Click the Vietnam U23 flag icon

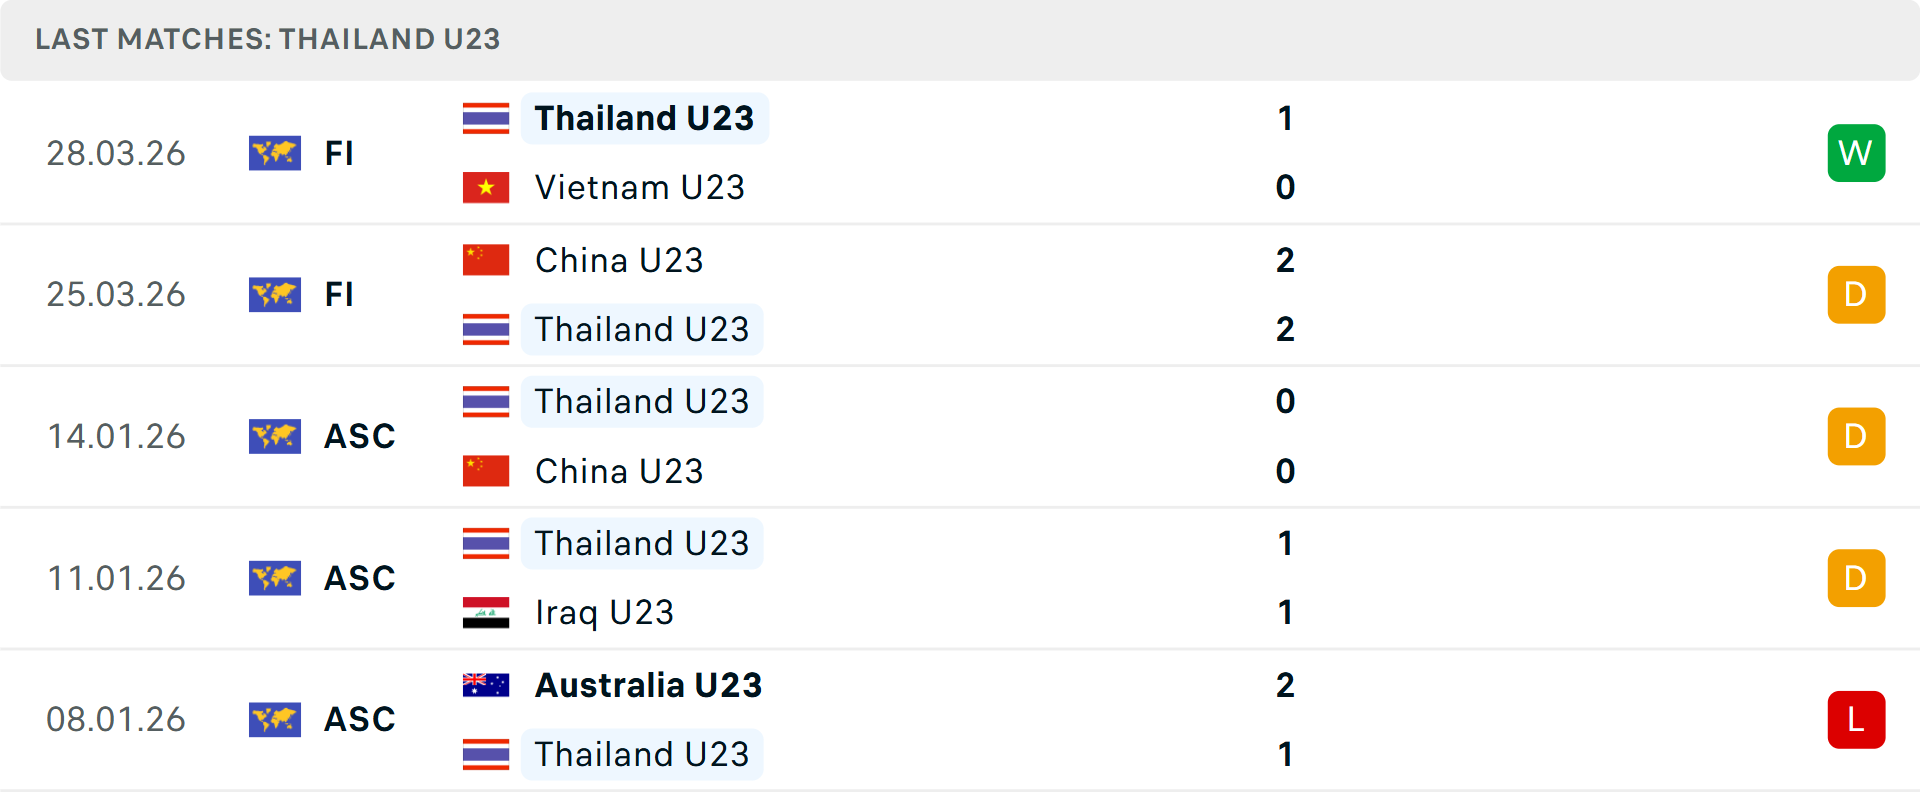[486, 187]
